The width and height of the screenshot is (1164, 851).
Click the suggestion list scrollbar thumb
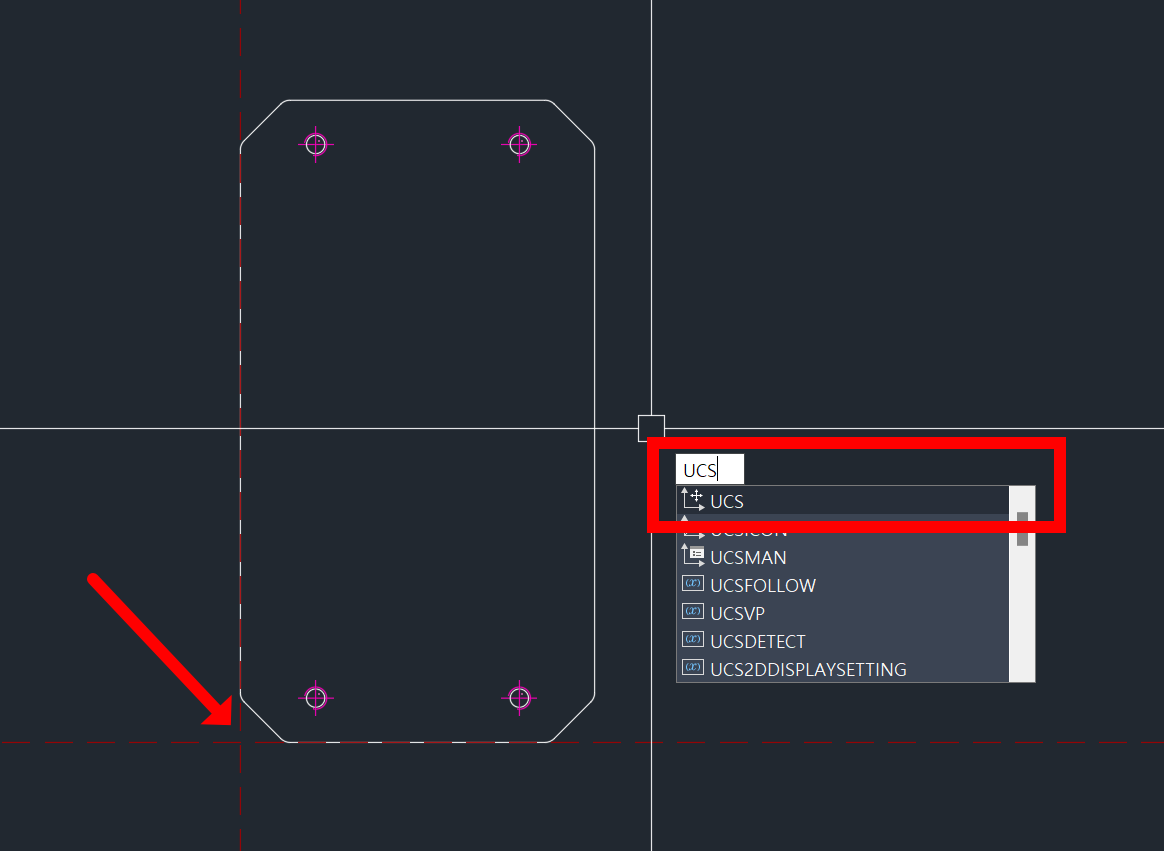1022,529
